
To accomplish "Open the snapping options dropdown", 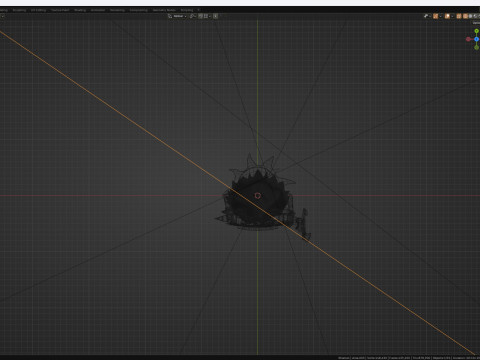I will pos(207,16).
